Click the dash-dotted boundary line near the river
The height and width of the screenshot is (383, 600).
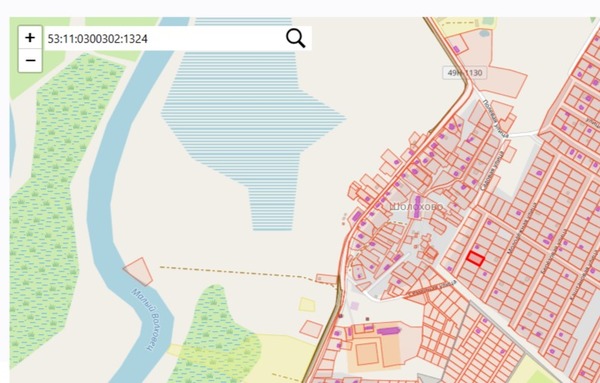click(x=245, y=273)
